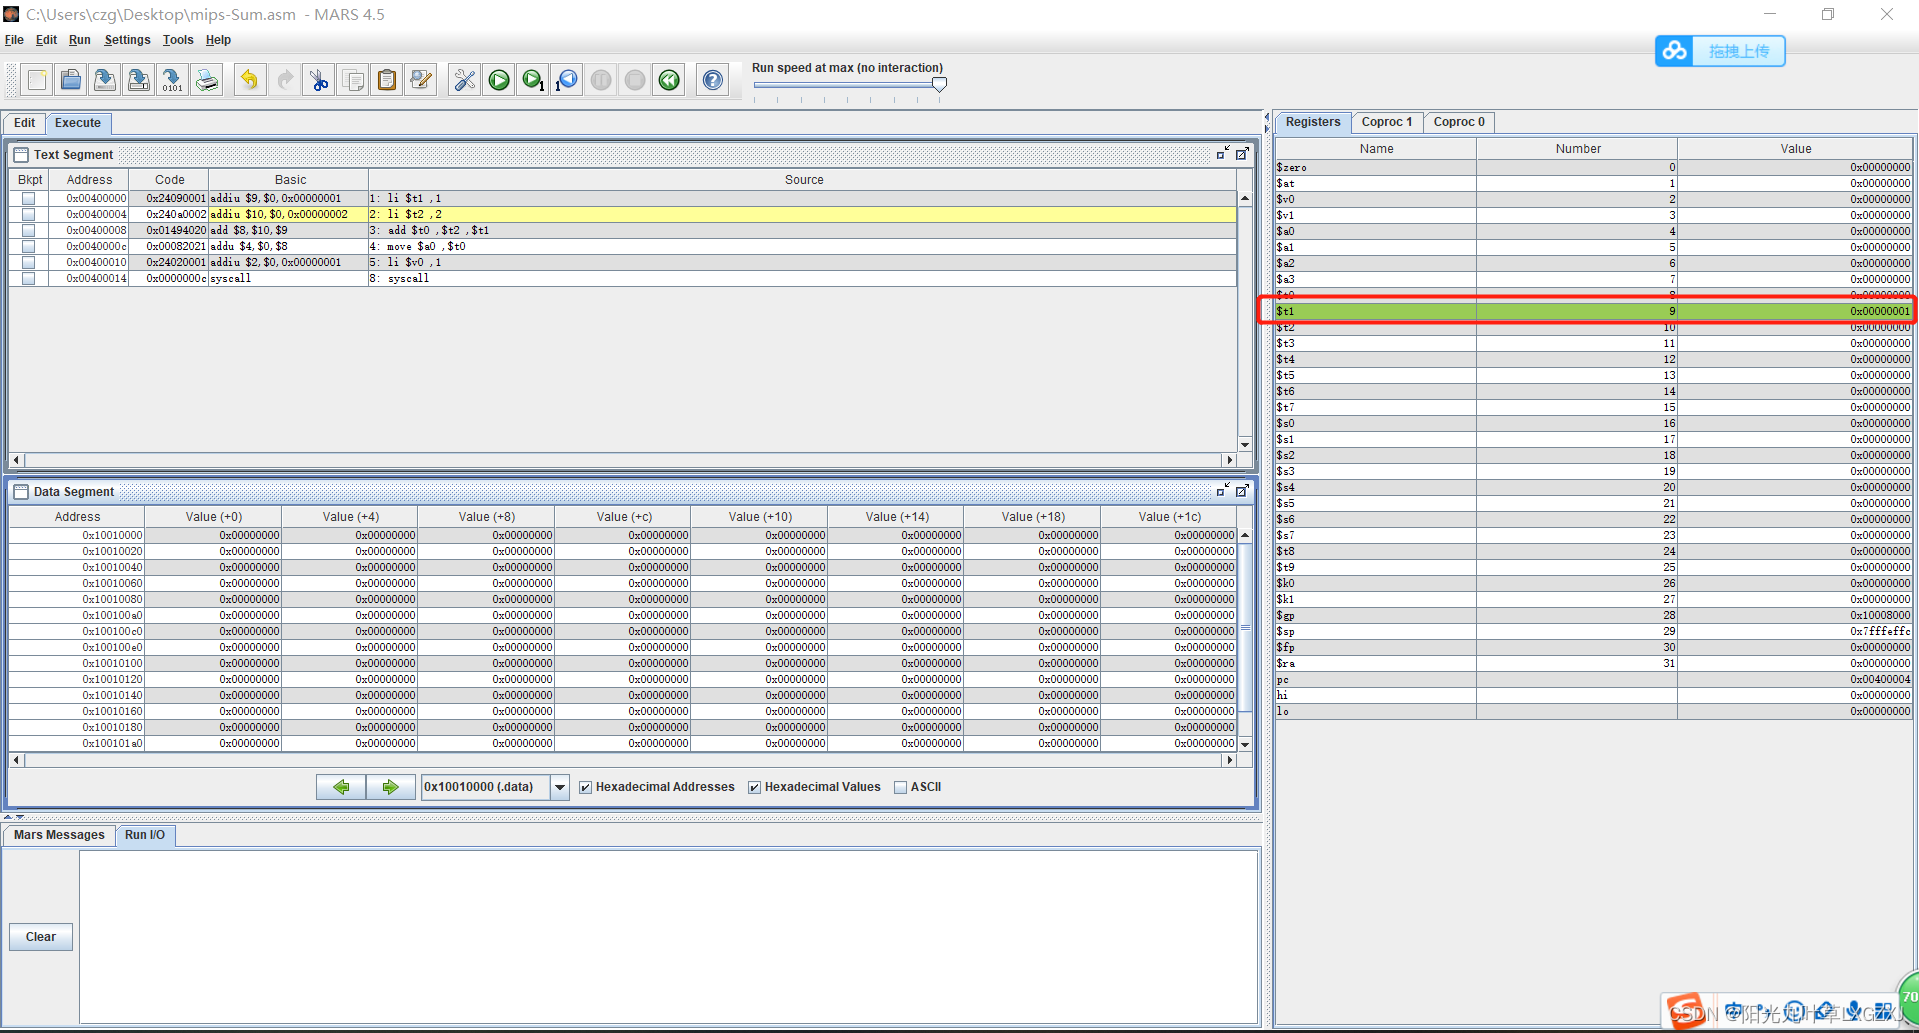Open the Help menu

pyautogui.click(x=218, y=40)
